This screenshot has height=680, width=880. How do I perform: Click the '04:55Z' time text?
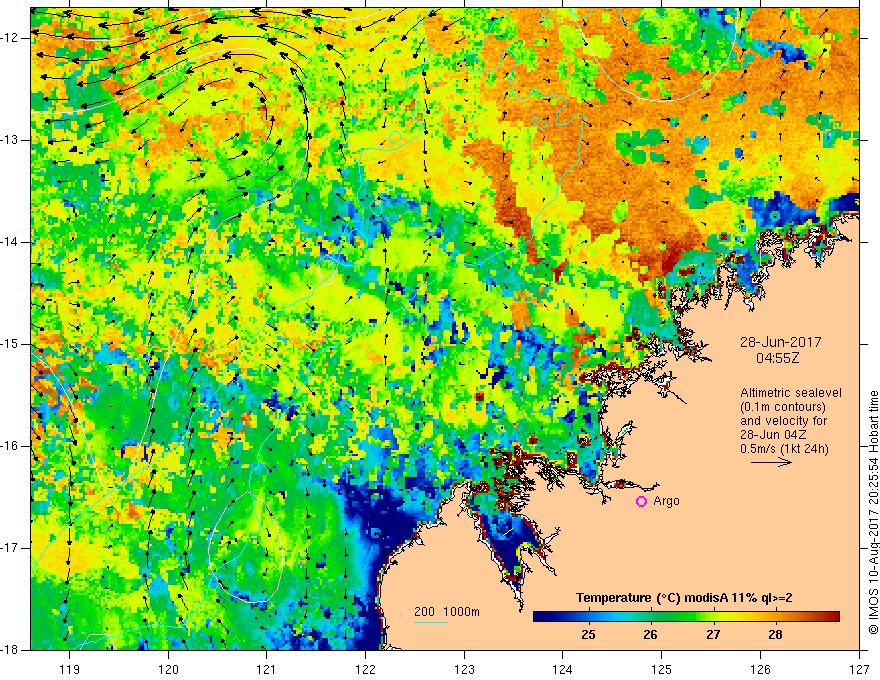coord(777,358)
